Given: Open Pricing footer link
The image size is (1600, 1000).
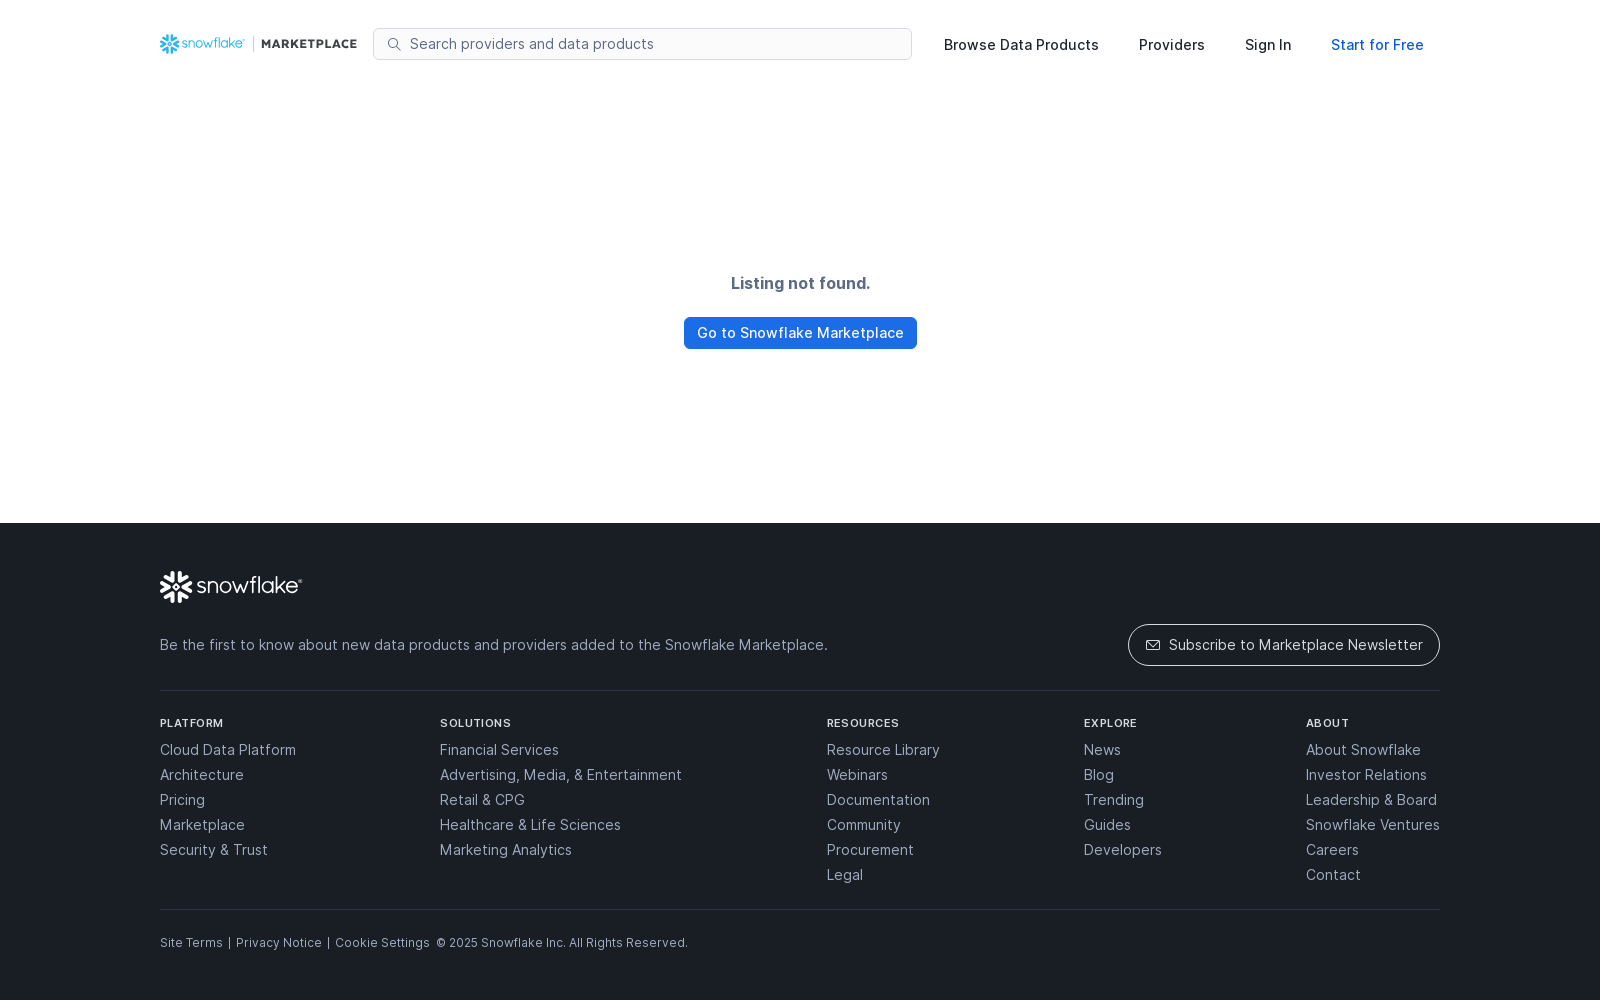Looking at the screenshot, I should coord(182,800).
